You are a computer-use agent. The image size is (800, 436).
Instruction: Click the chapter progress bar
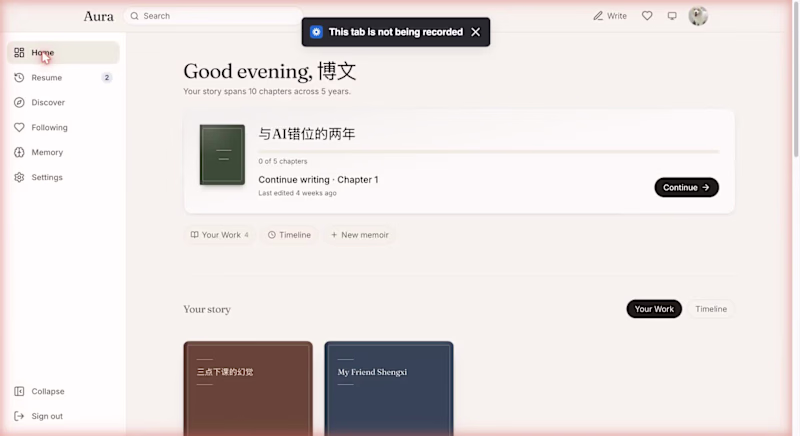coord(489,151)
